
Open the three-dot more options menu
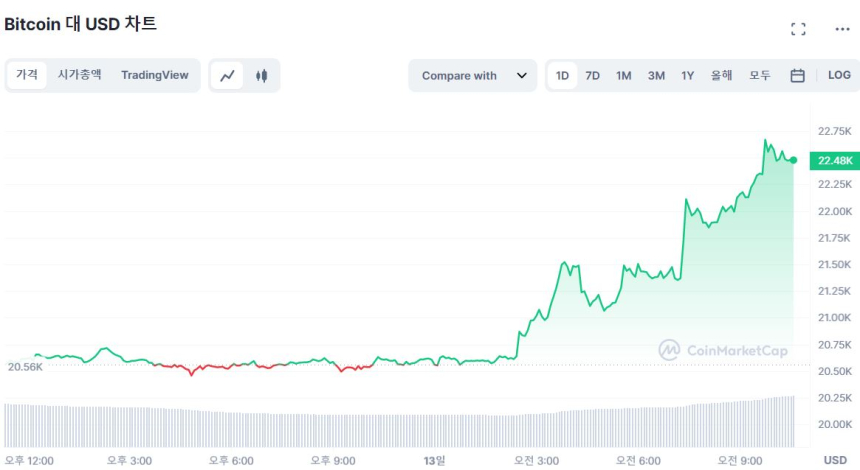coord(842,29)
